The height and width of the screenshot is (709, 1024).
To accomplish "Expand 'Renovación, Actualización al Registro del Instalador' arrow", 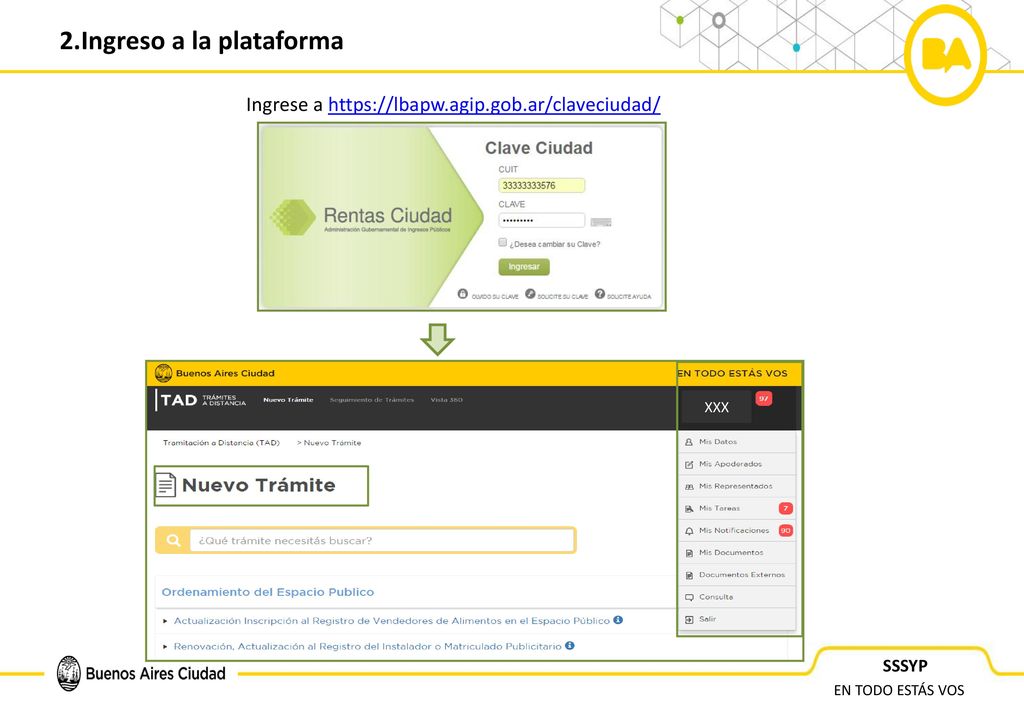I will [165, 646].
